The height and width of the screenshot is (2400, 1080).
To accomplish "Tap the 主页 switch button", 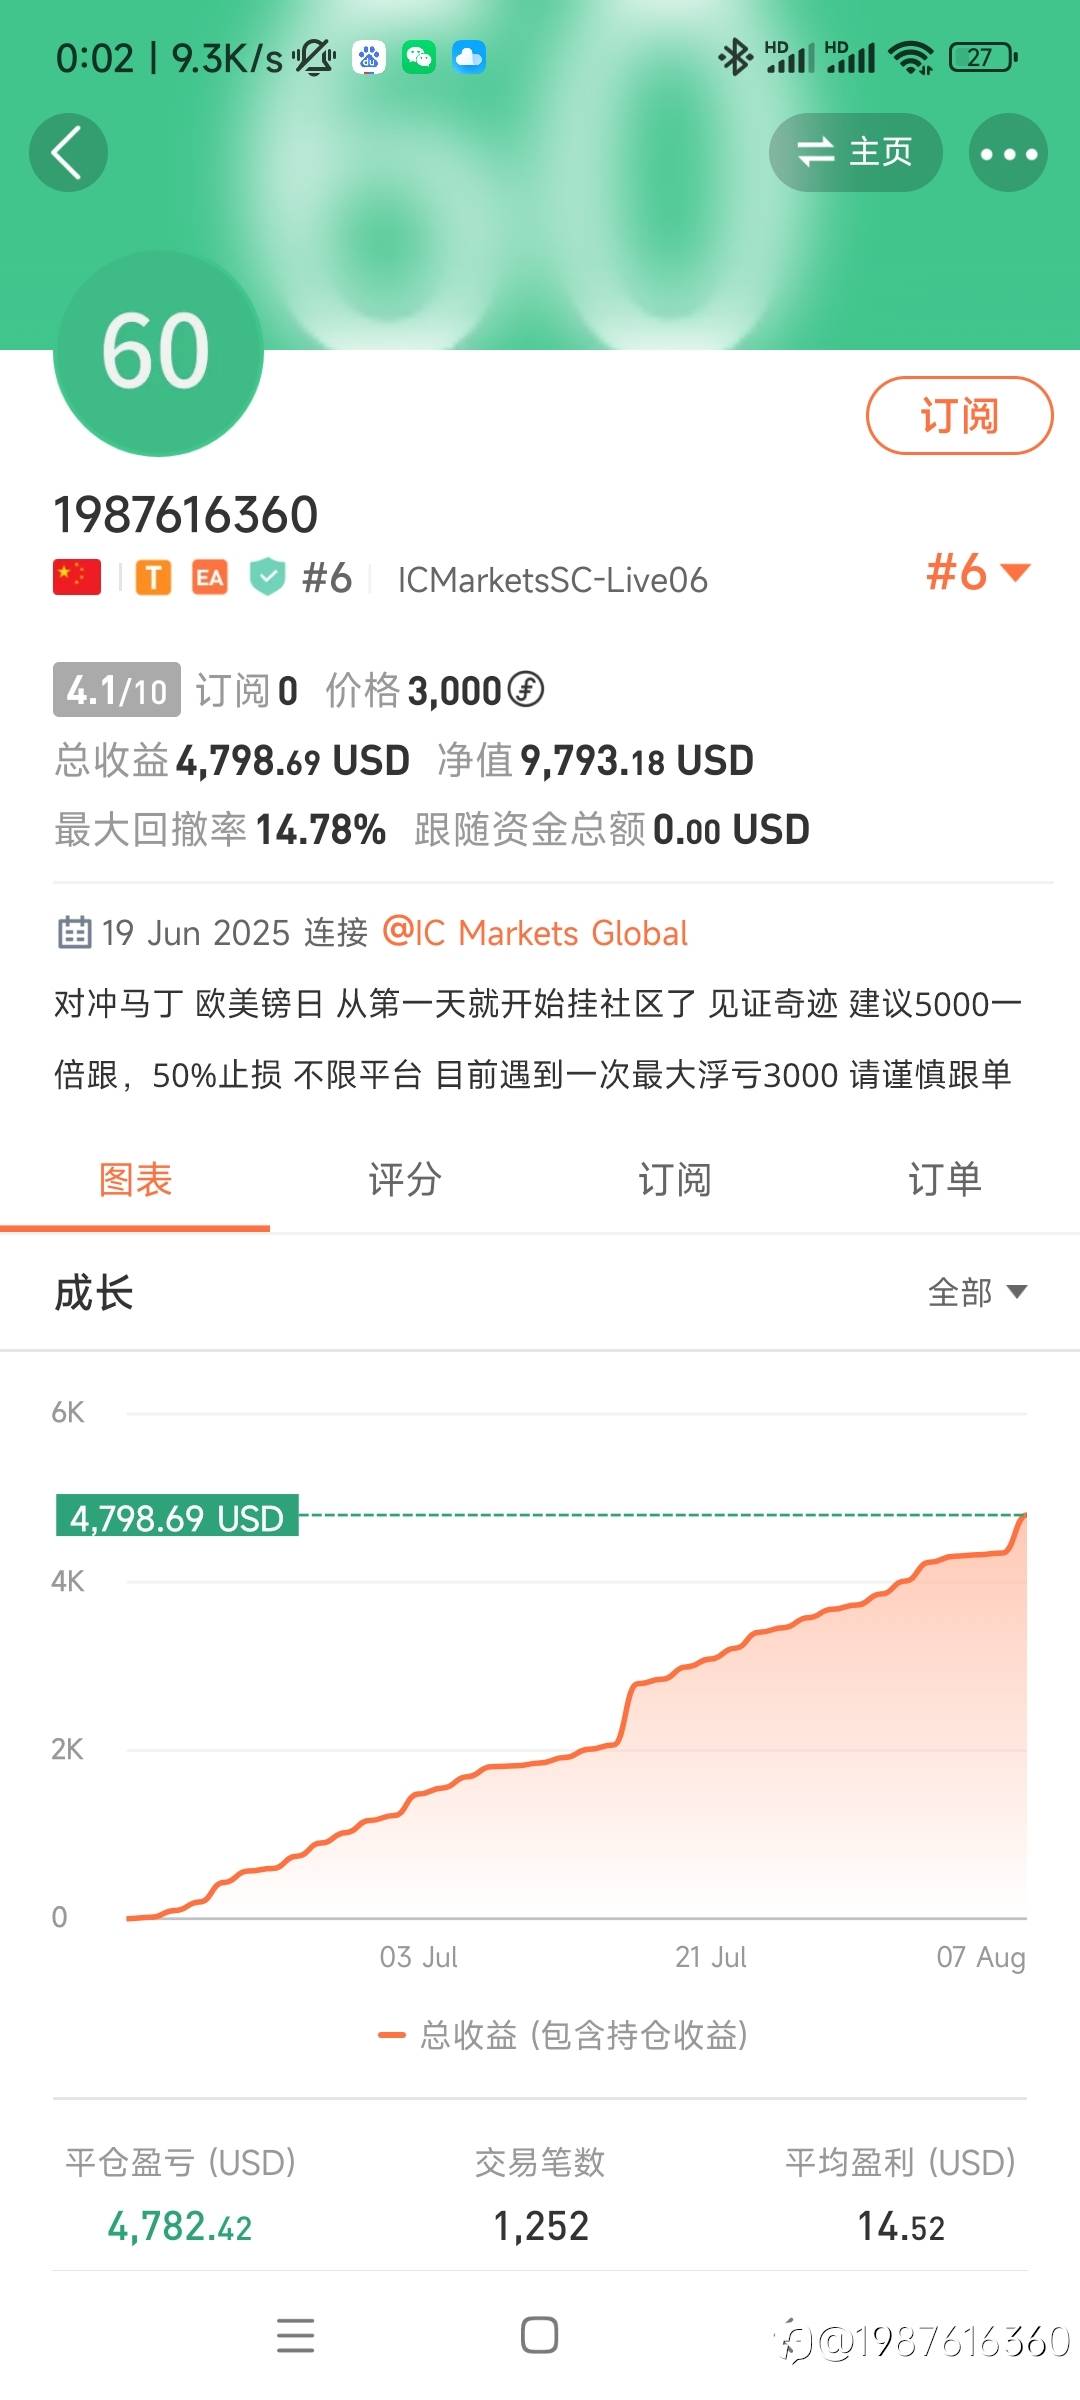I will click(x=855, y=153).
